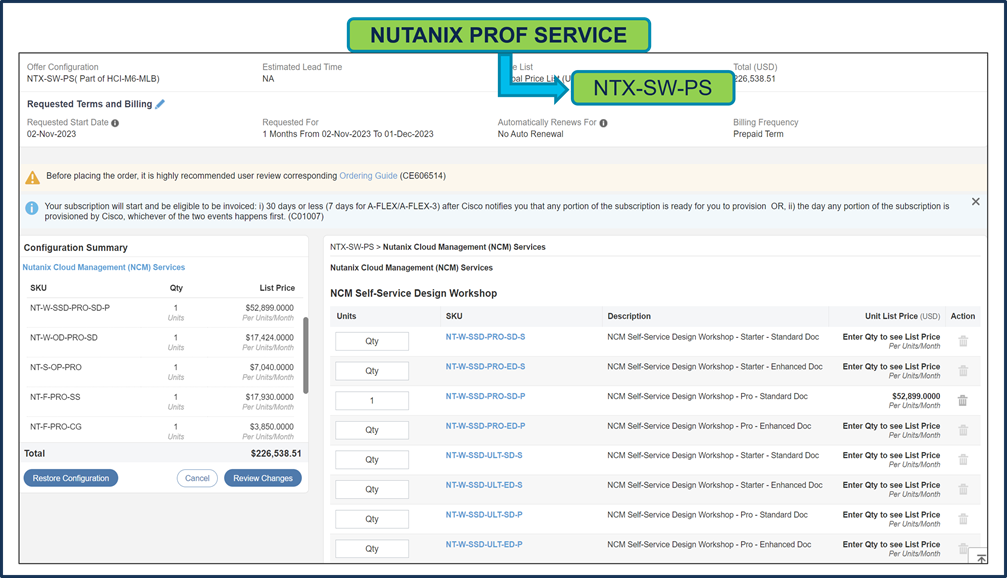Click NCM Self-Service Design Workshop heading
1007x578 pixels.
coord(414,293)
